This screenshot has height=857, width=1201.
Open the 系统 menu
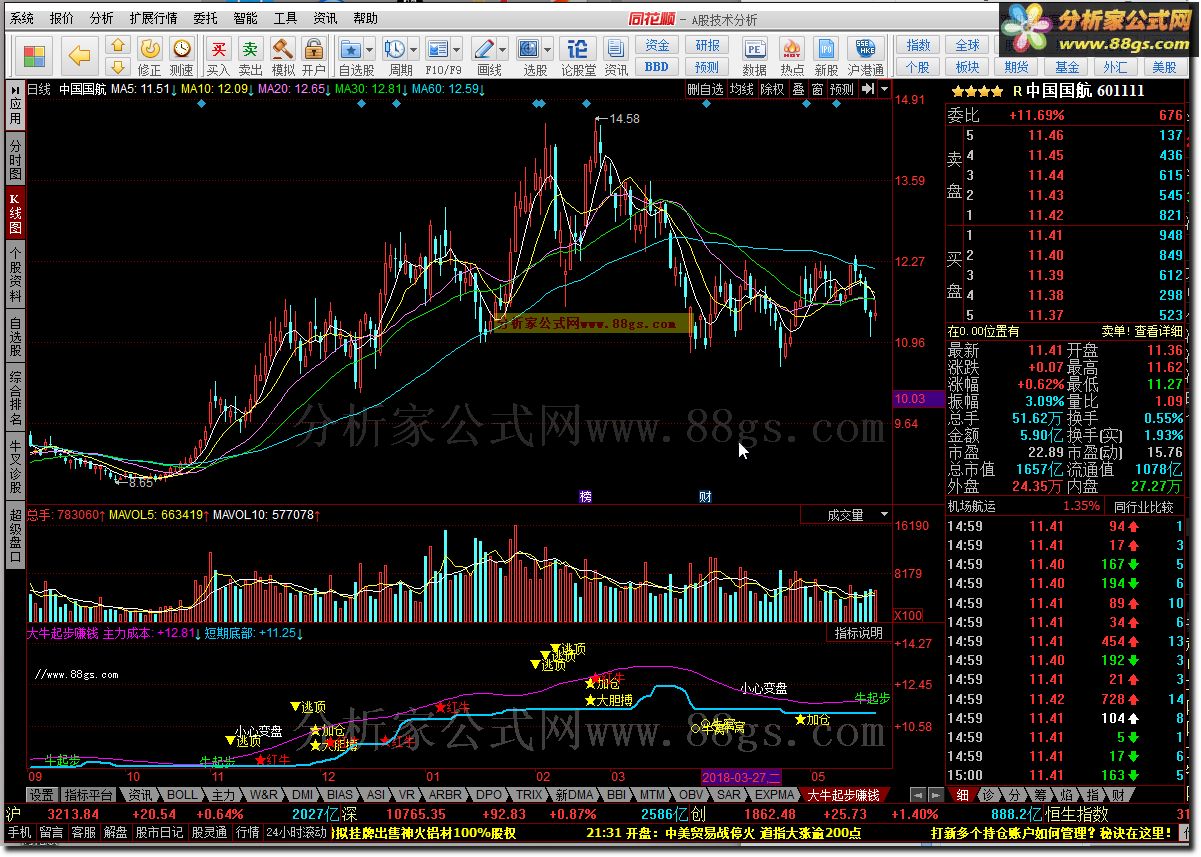point(21,18)
